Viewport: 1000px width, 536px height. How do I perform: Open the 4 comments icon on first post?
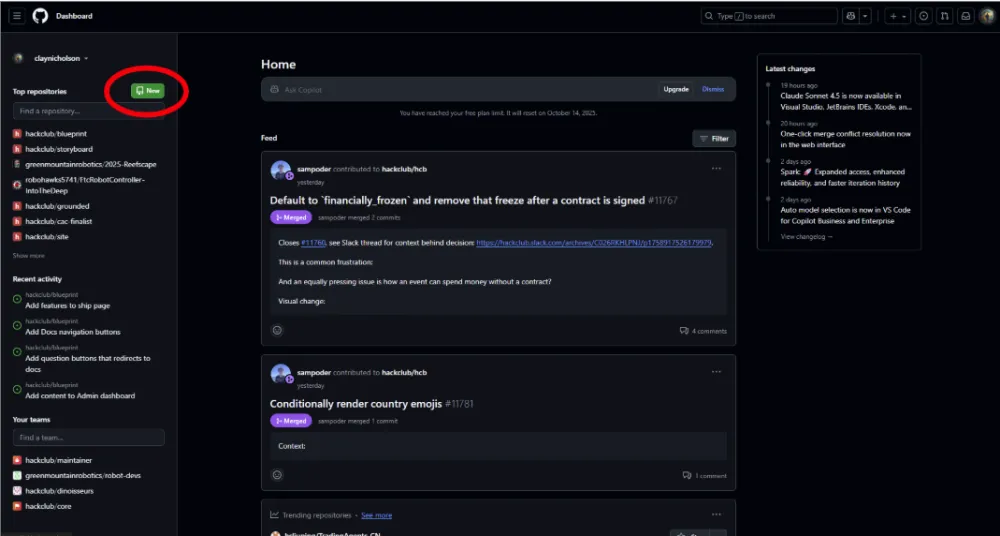[x=703, y=331]
